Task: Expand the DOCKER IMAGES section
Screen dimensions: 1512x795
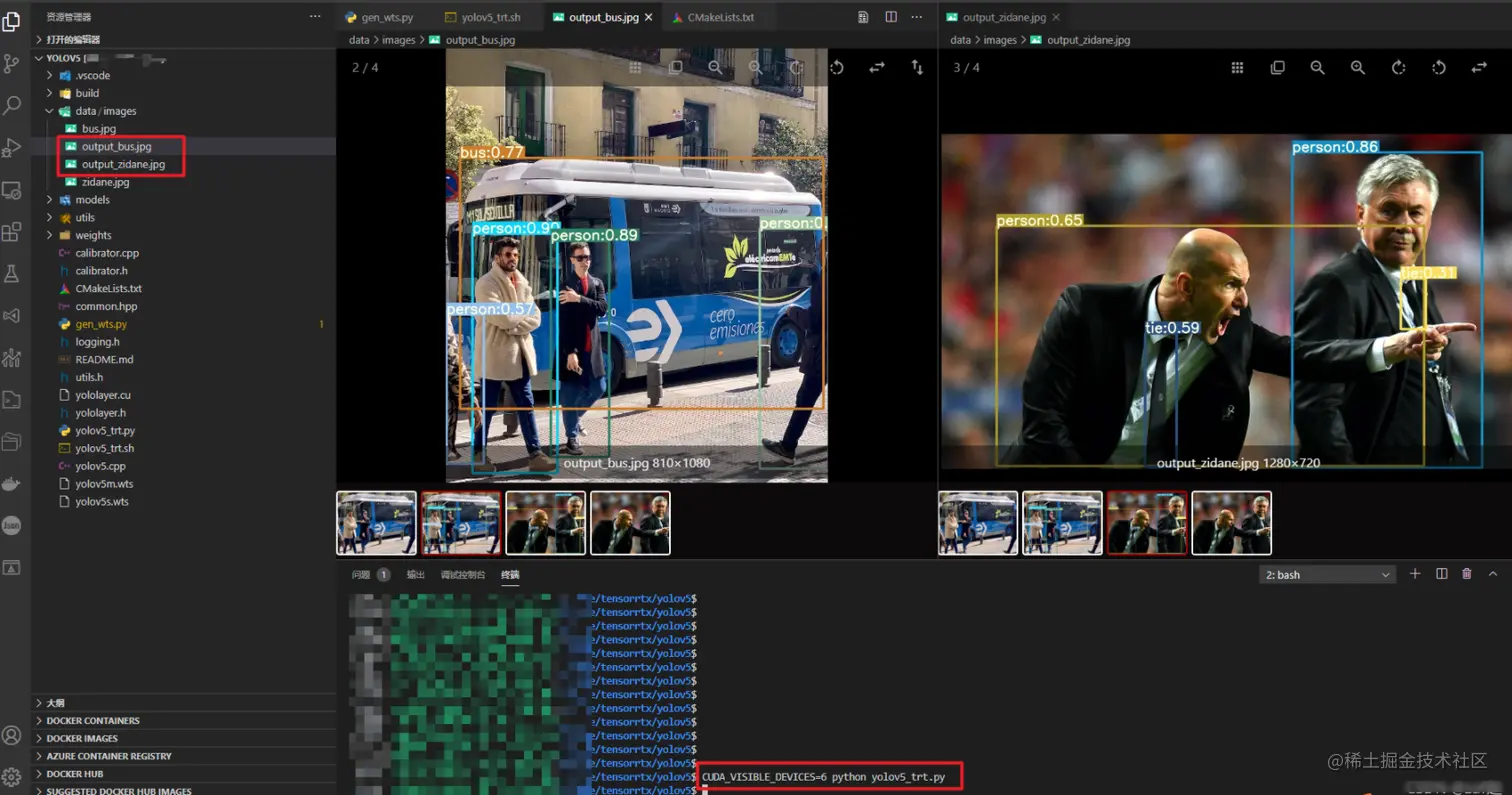Action: [x=183, y=739]
